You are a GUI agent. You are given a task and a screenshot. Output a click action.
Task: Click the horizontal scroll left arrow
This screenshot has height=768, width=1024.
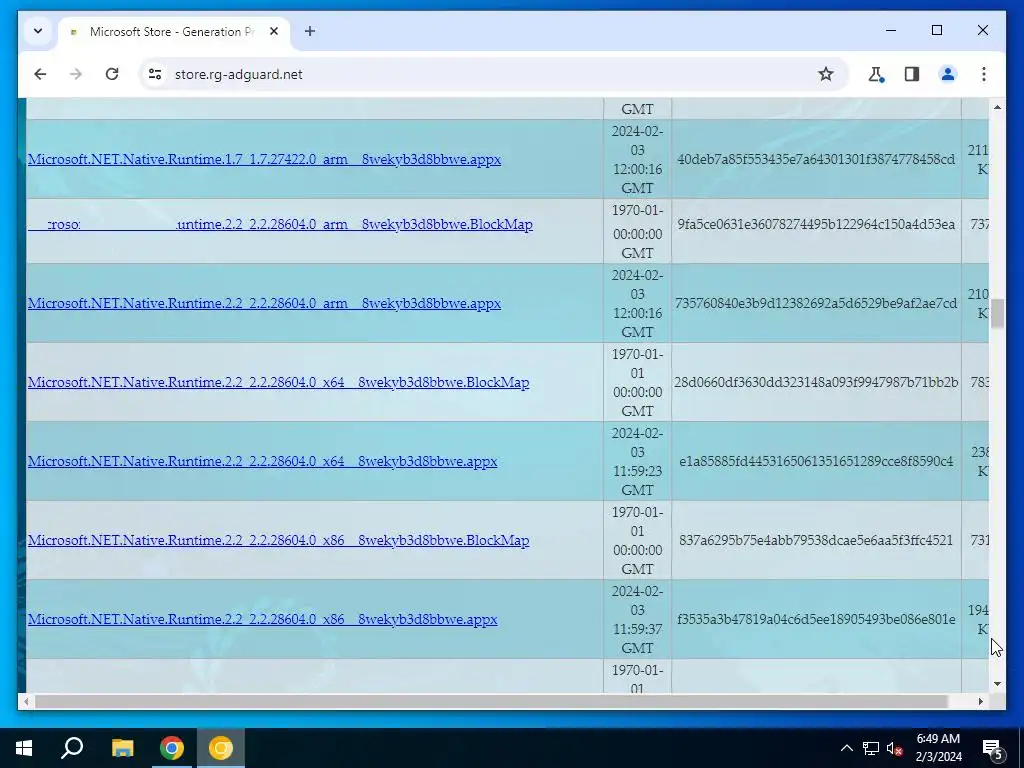pyautogui.click(x=25, y=701)
